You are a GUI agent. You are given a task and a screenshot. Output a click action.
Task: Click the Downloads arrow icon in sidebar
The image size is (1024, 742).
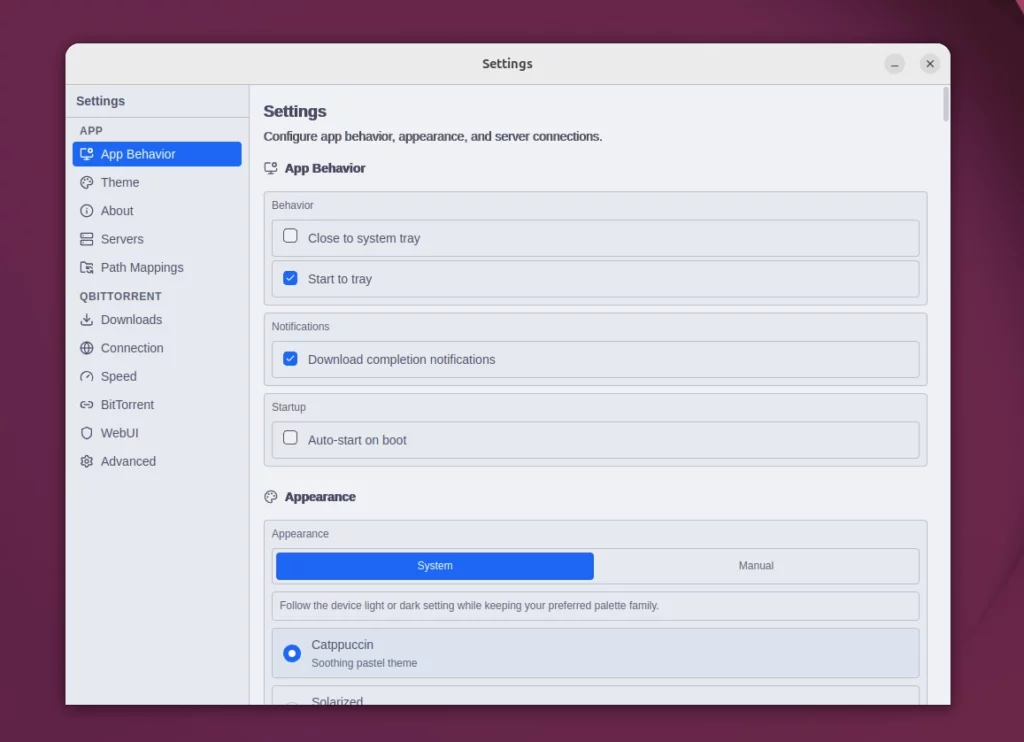click(86, 319)
